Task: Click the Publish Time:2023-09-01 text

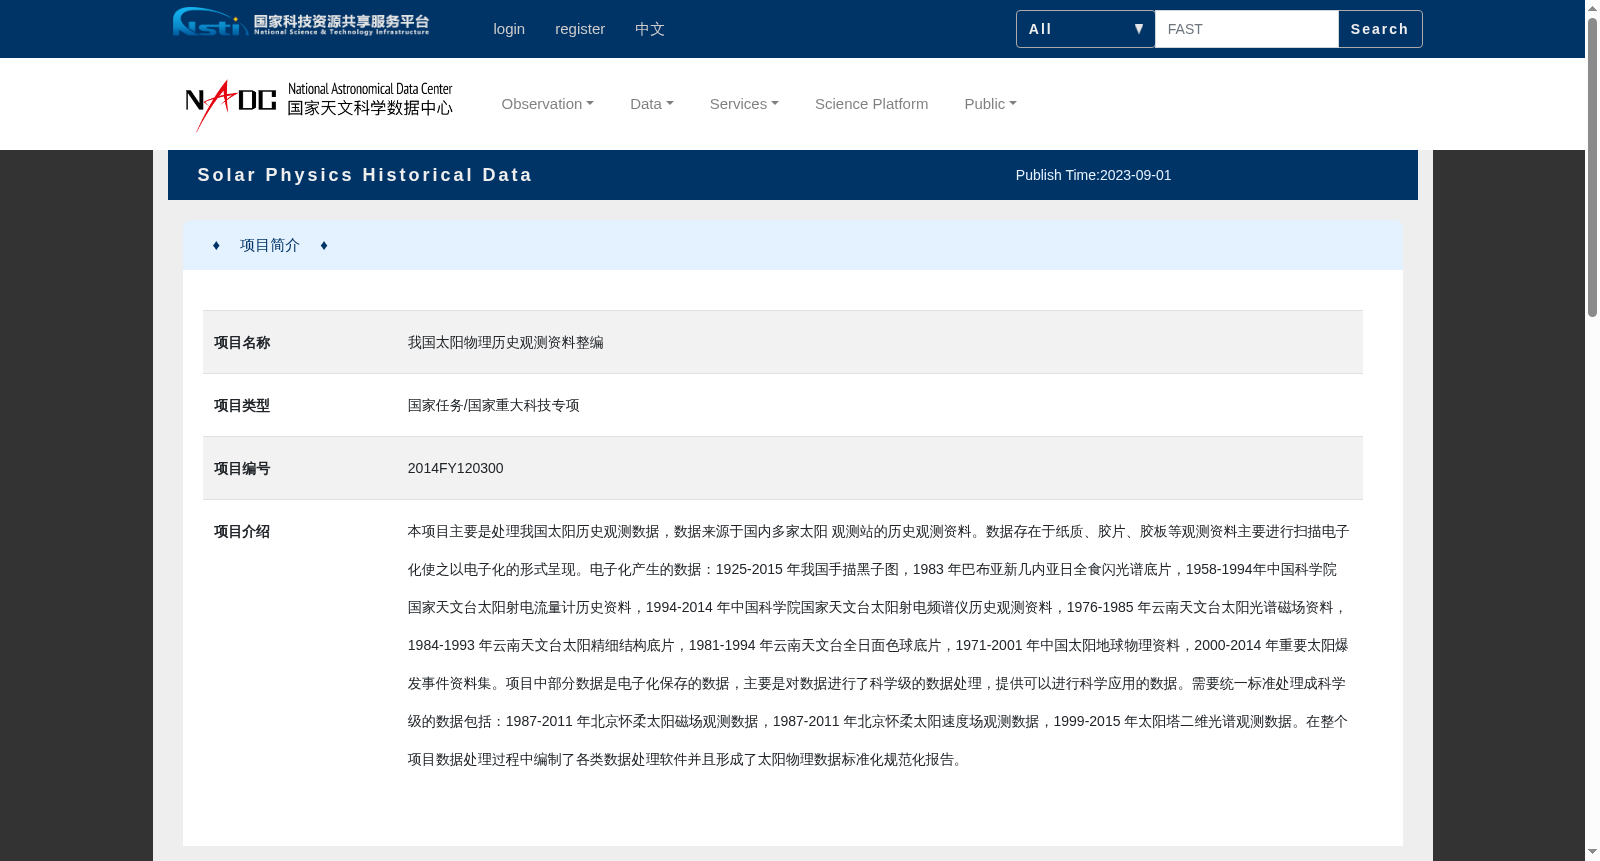Action: tap(1093, 175)
